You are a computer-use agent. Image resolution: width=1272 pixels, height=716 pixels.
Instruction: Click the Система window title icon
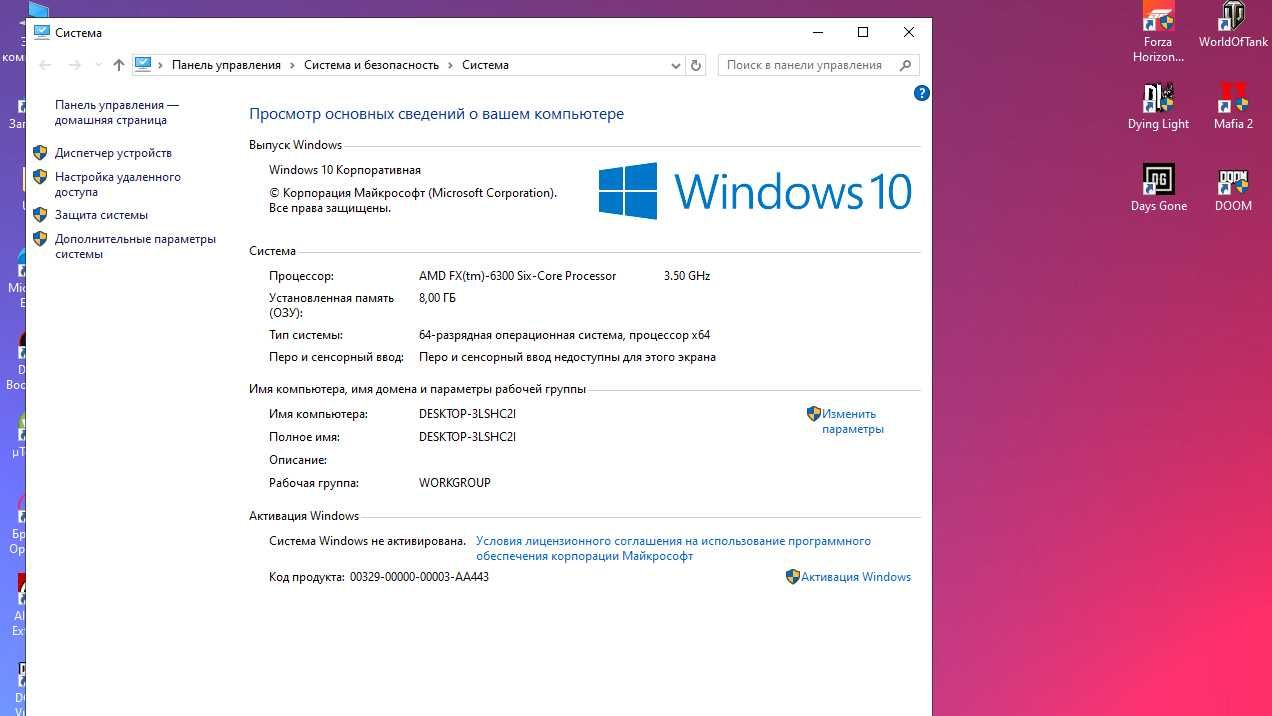tap(42, 32)
